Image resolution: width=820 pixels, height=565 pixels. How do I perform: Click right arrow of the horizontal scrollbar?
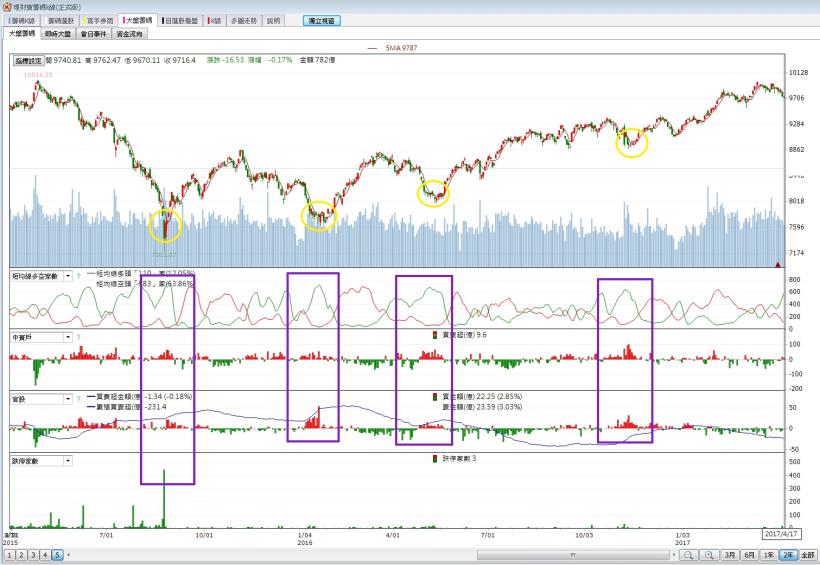(674, 555)
